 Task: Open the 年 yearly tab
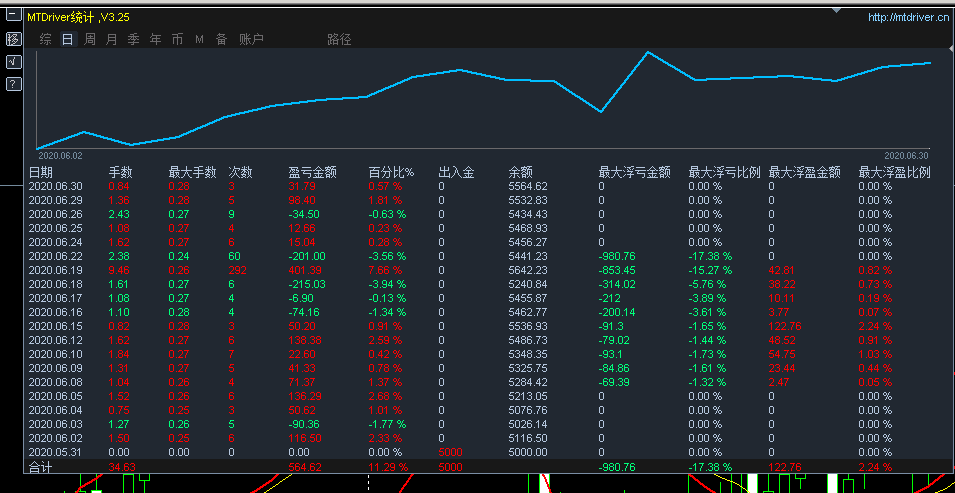point(155,40)
